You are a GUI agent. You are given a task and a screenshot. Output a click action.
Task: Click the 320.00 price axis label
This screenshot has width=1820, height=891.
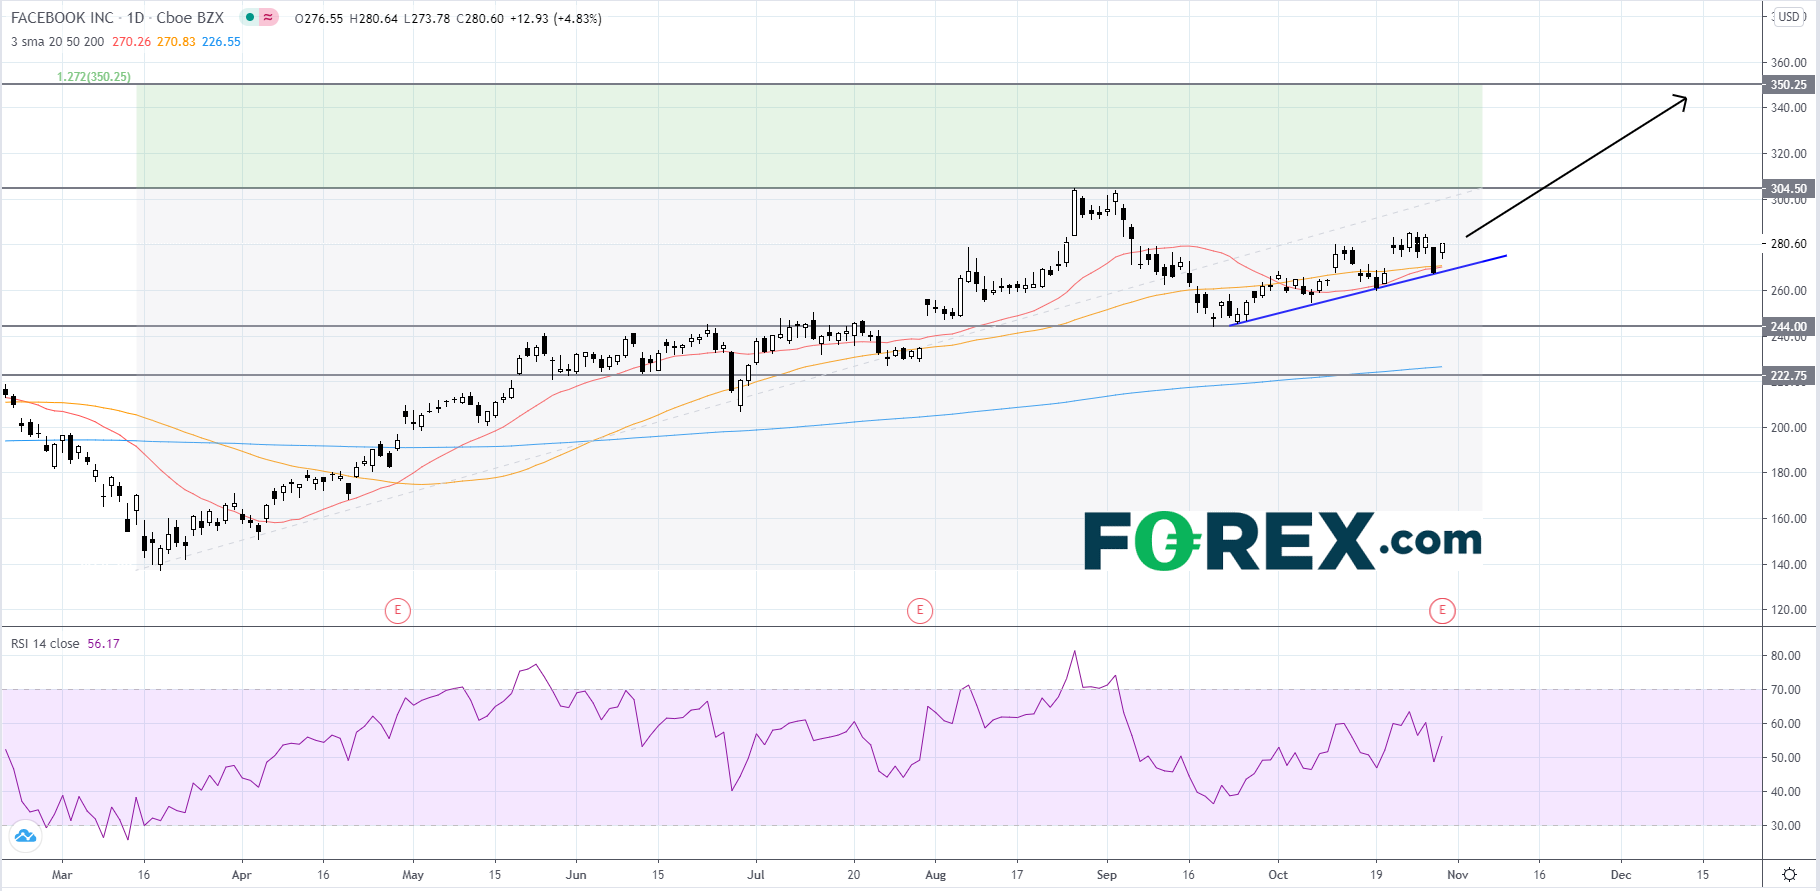1788,154
